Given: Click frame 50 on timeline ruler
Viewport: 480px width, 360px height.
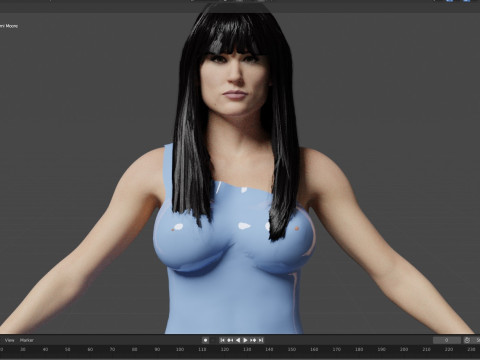Looking at the screenshot, I should 68,349.
